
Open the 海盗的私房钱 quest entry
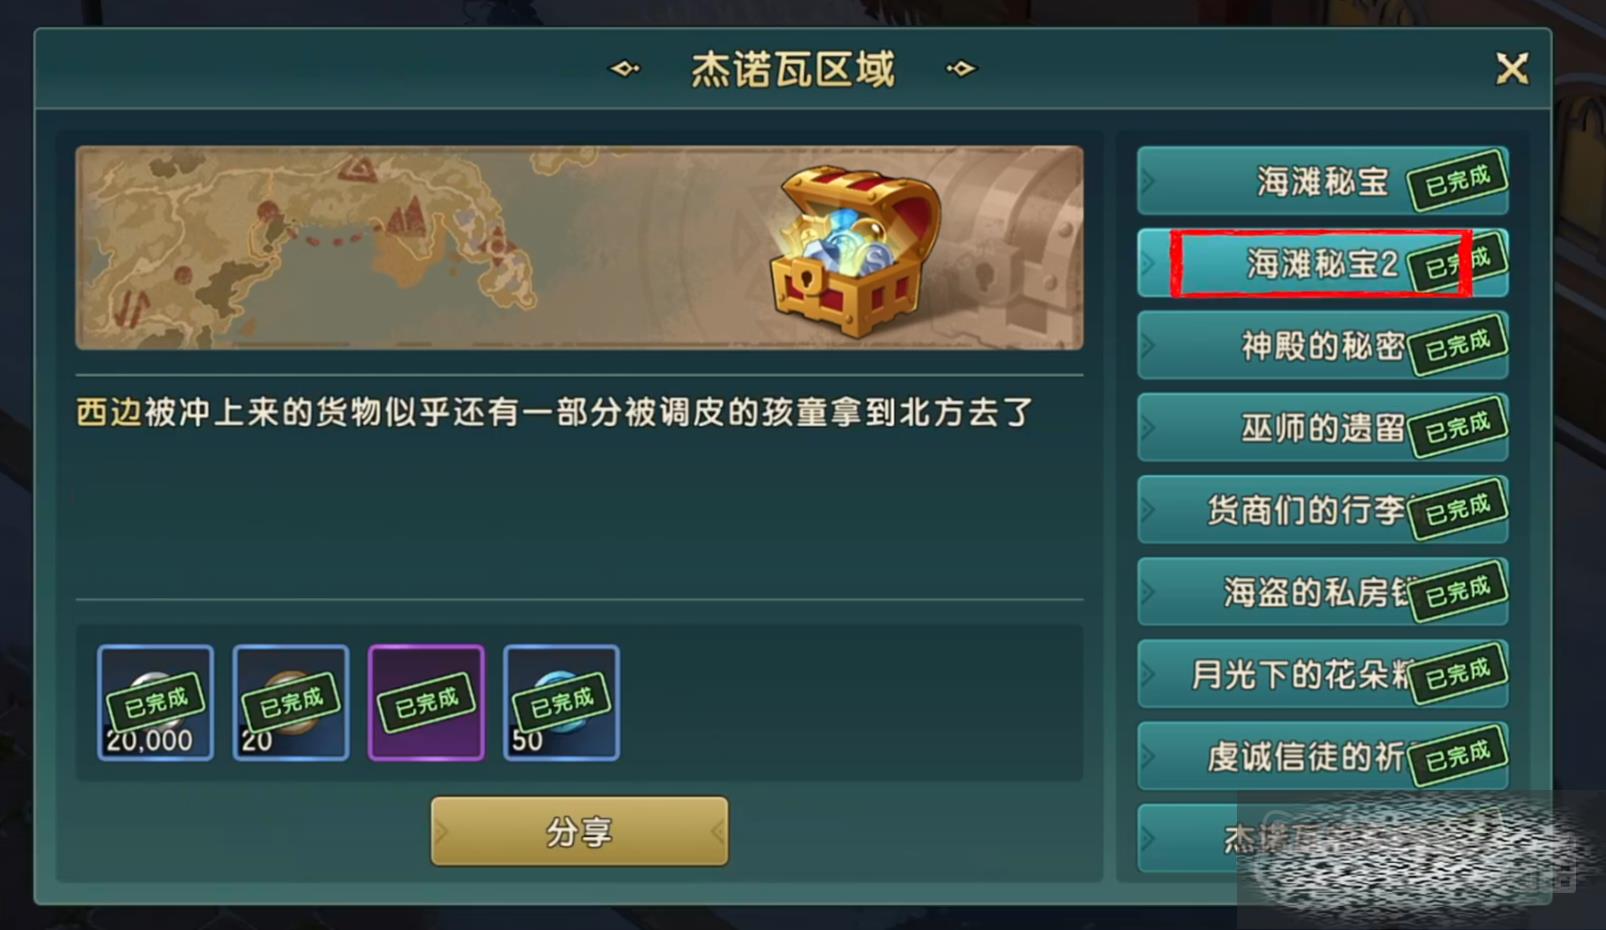click(1322, 591)
